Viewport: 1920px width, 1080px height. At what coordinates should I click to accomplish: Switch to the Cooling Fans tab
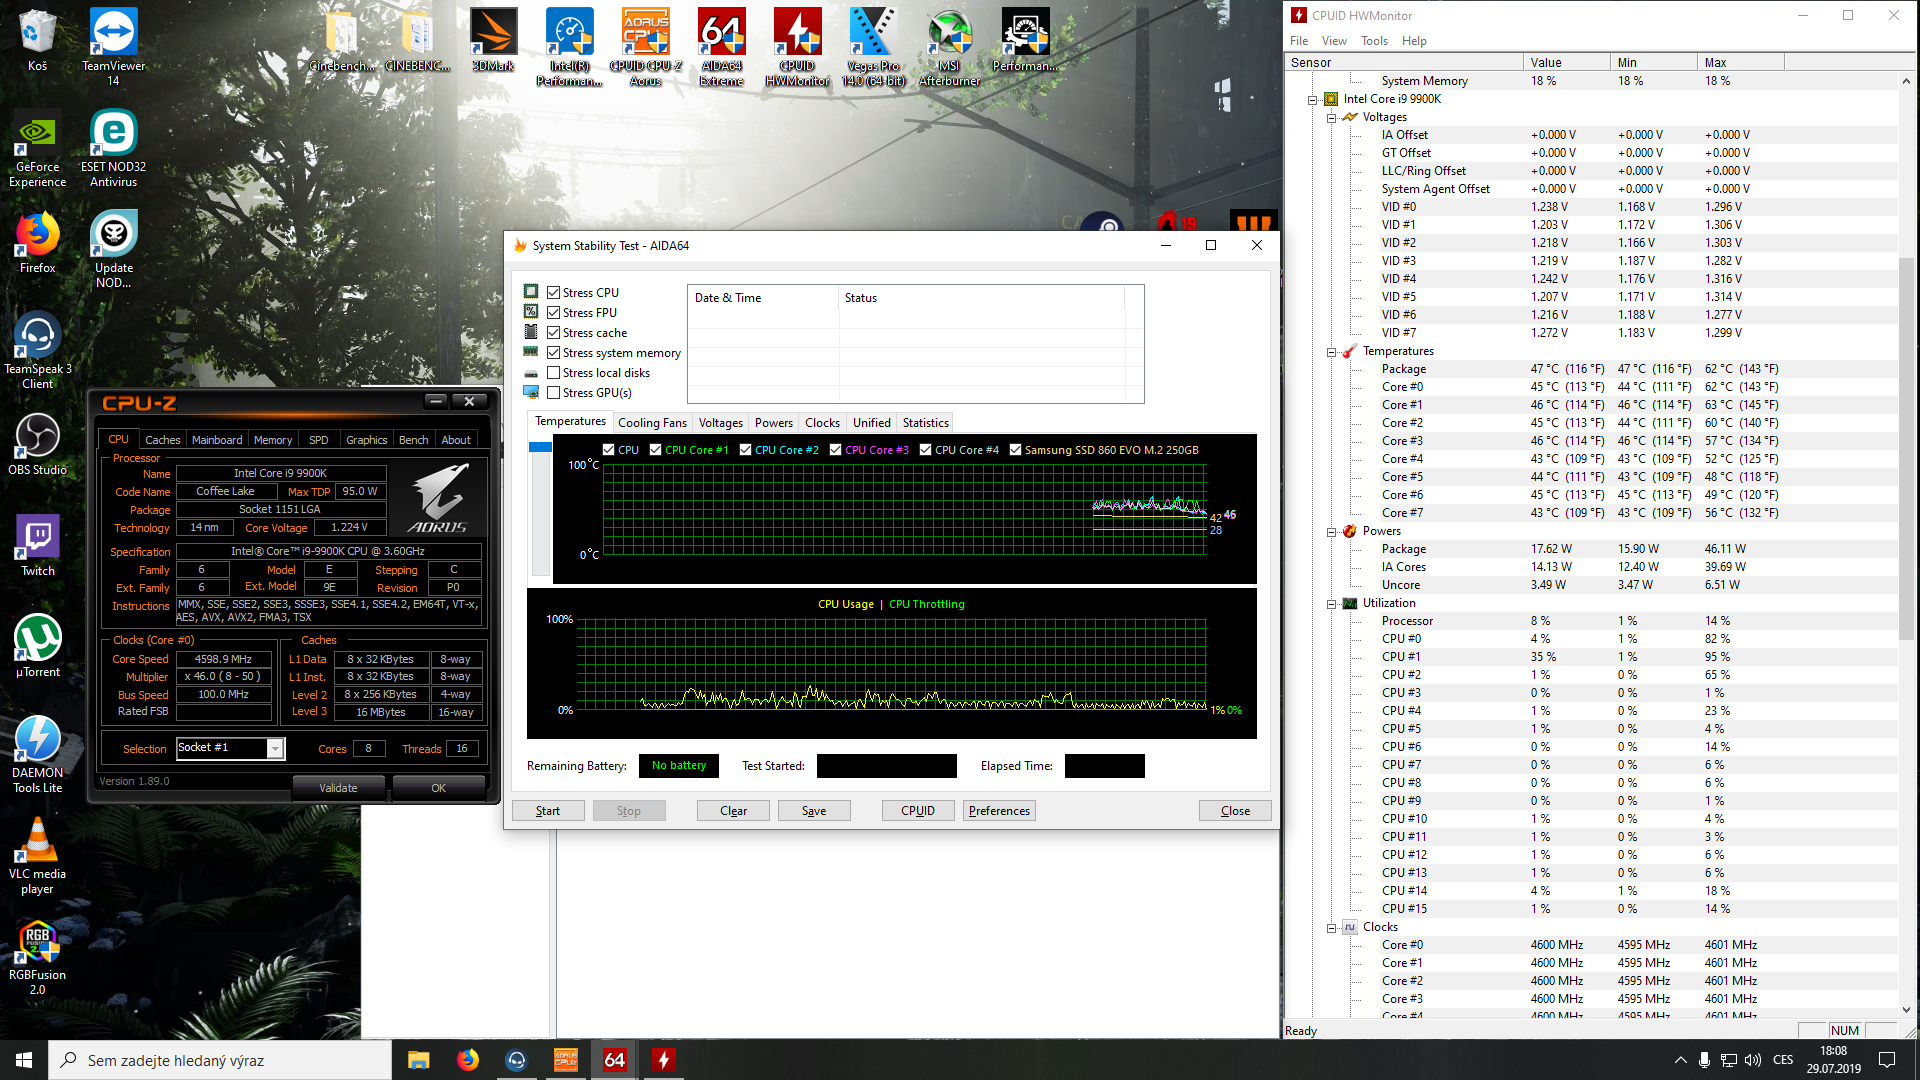pyautogui.click(x=652, y=423)
